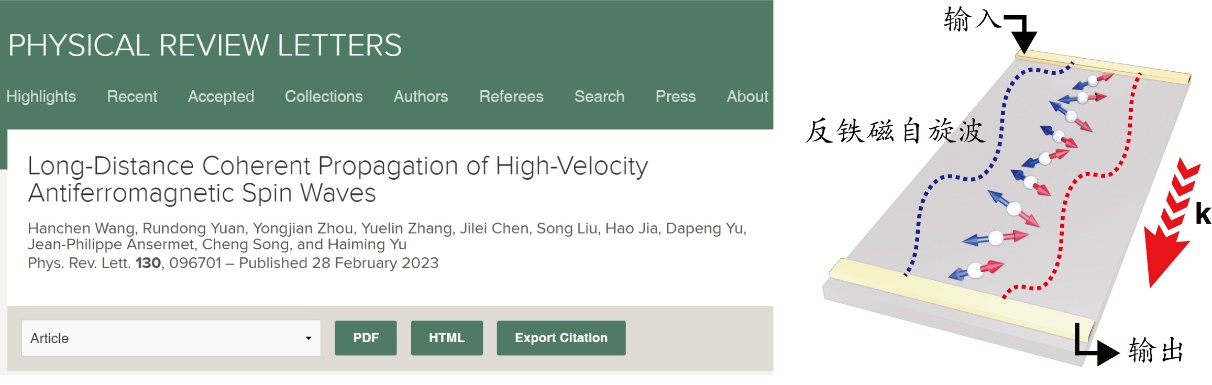Click Search in the navigation bar

pos(599,97)
